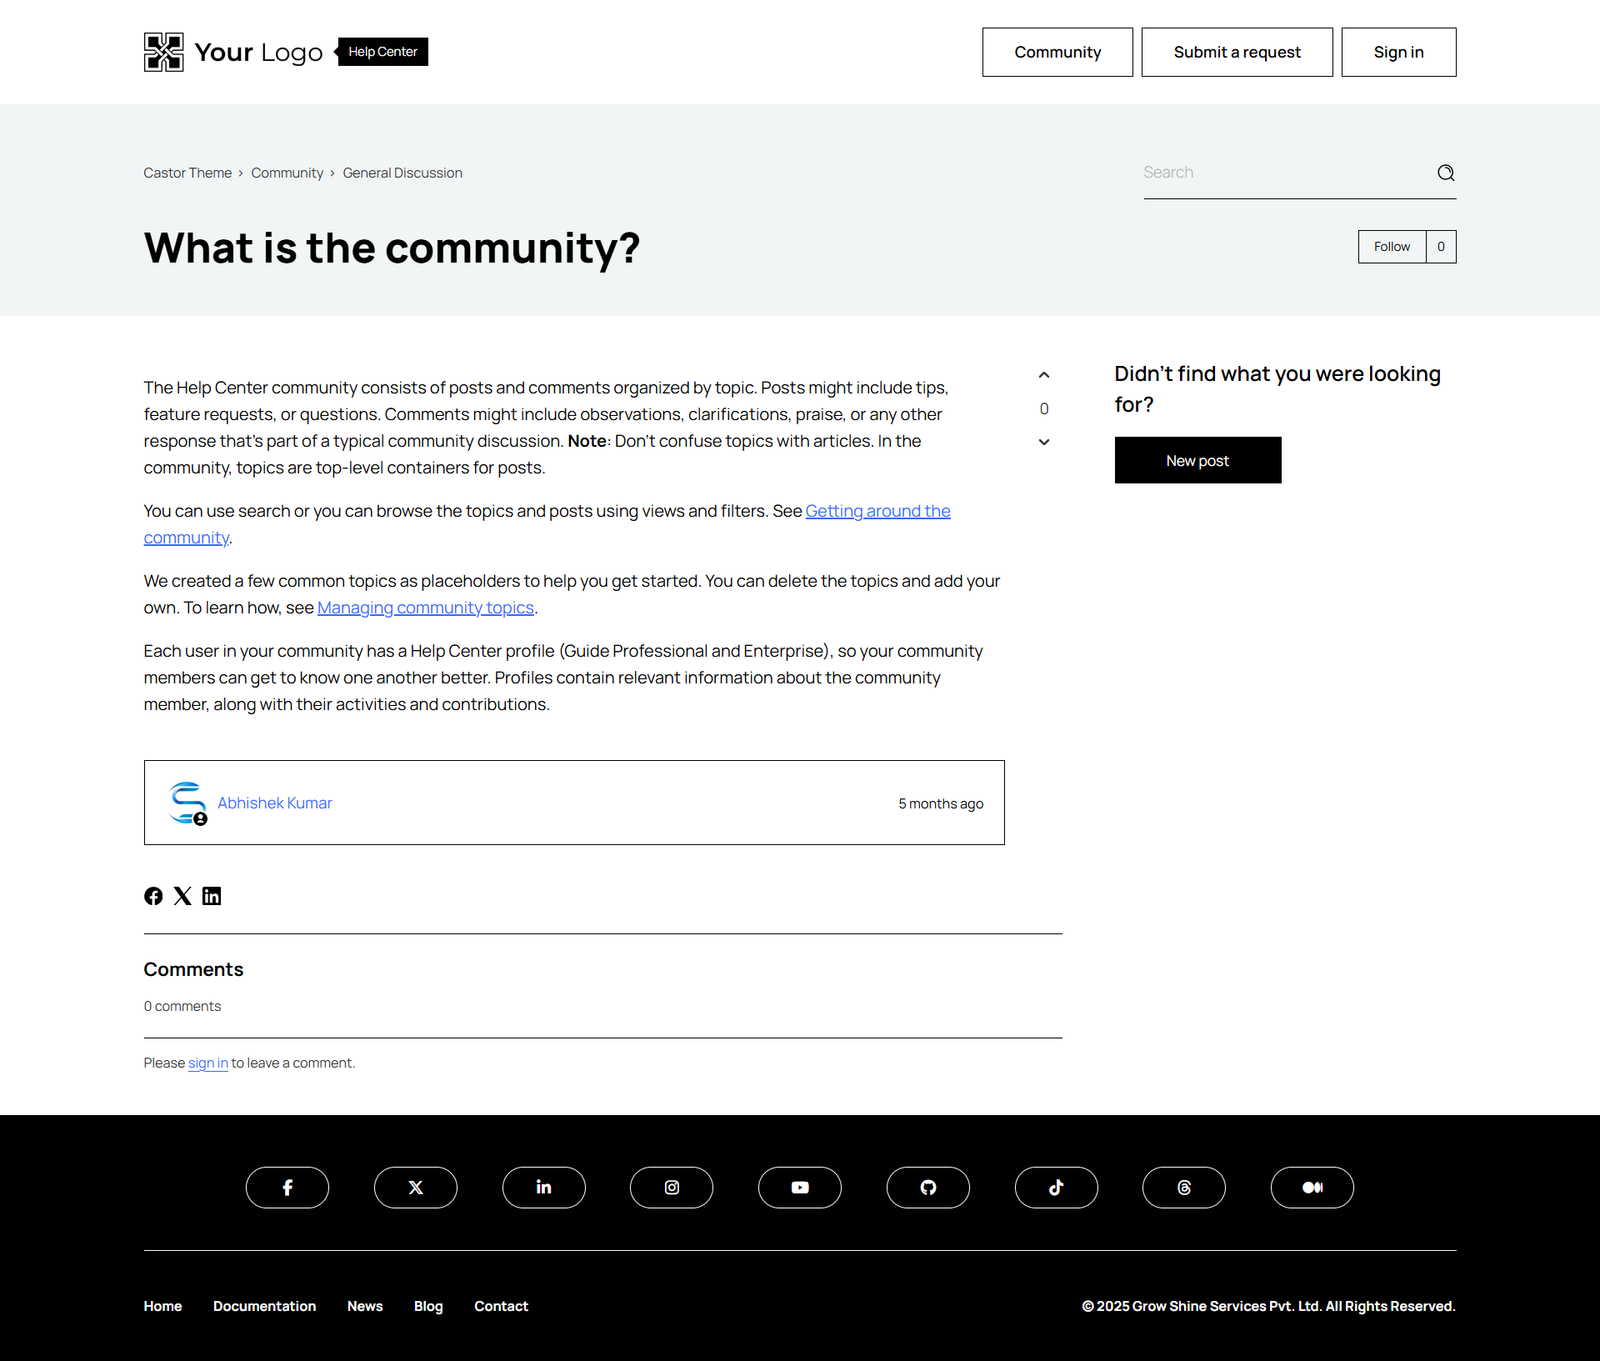Share post on Facebook icon below article
This screenshot has height=1361, width=1600.
point(153,896)
